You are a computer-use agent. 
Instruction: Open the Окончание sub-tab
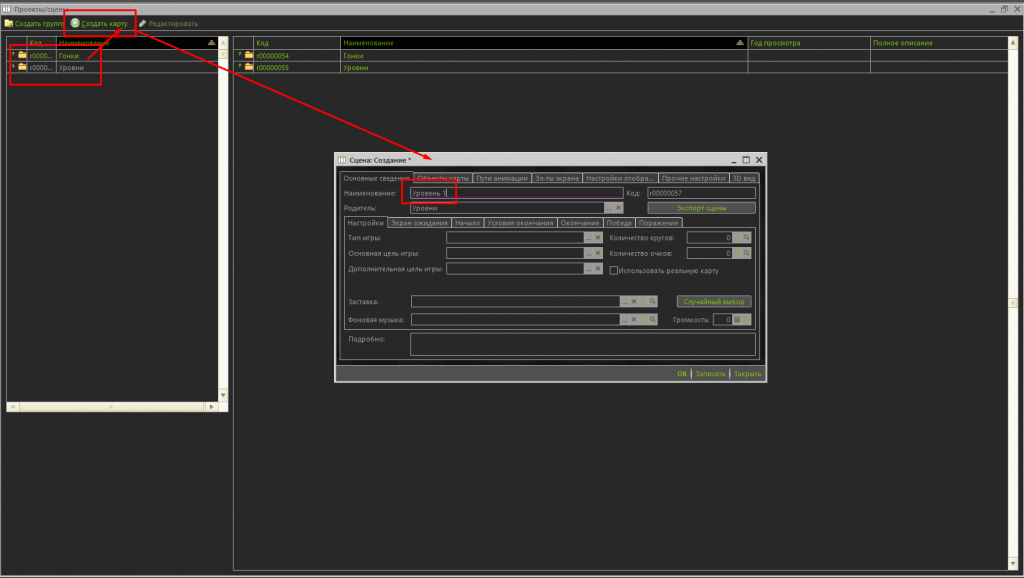580,223
